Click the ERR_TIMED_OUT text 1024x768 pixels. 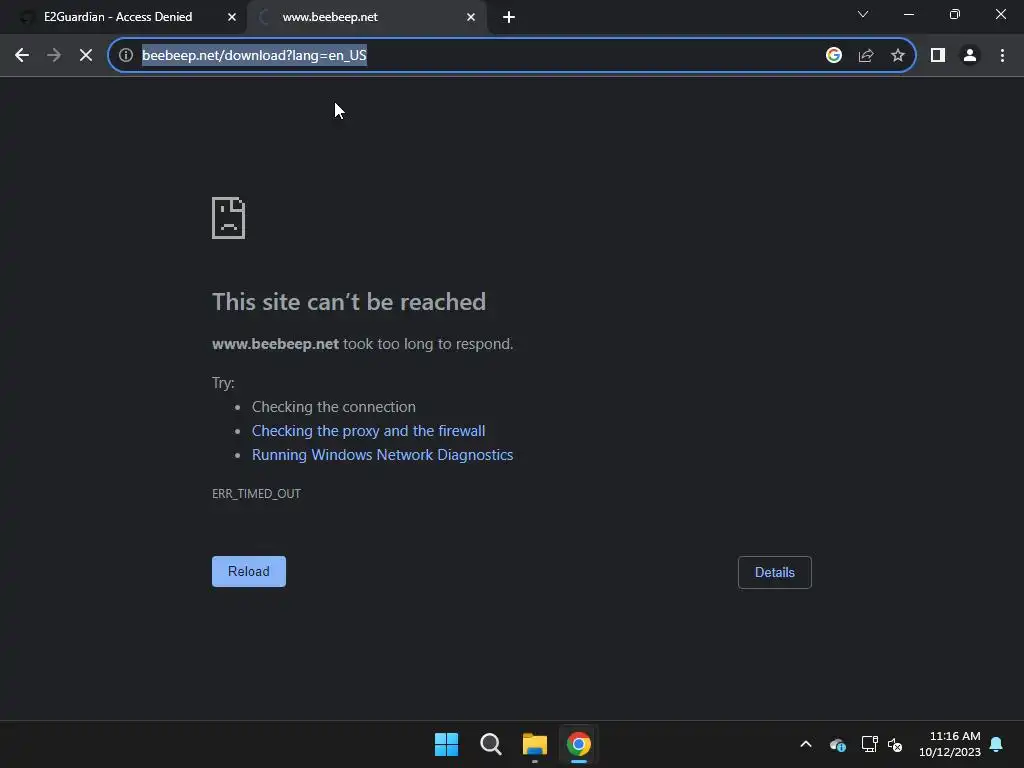(x=257, y=494)
